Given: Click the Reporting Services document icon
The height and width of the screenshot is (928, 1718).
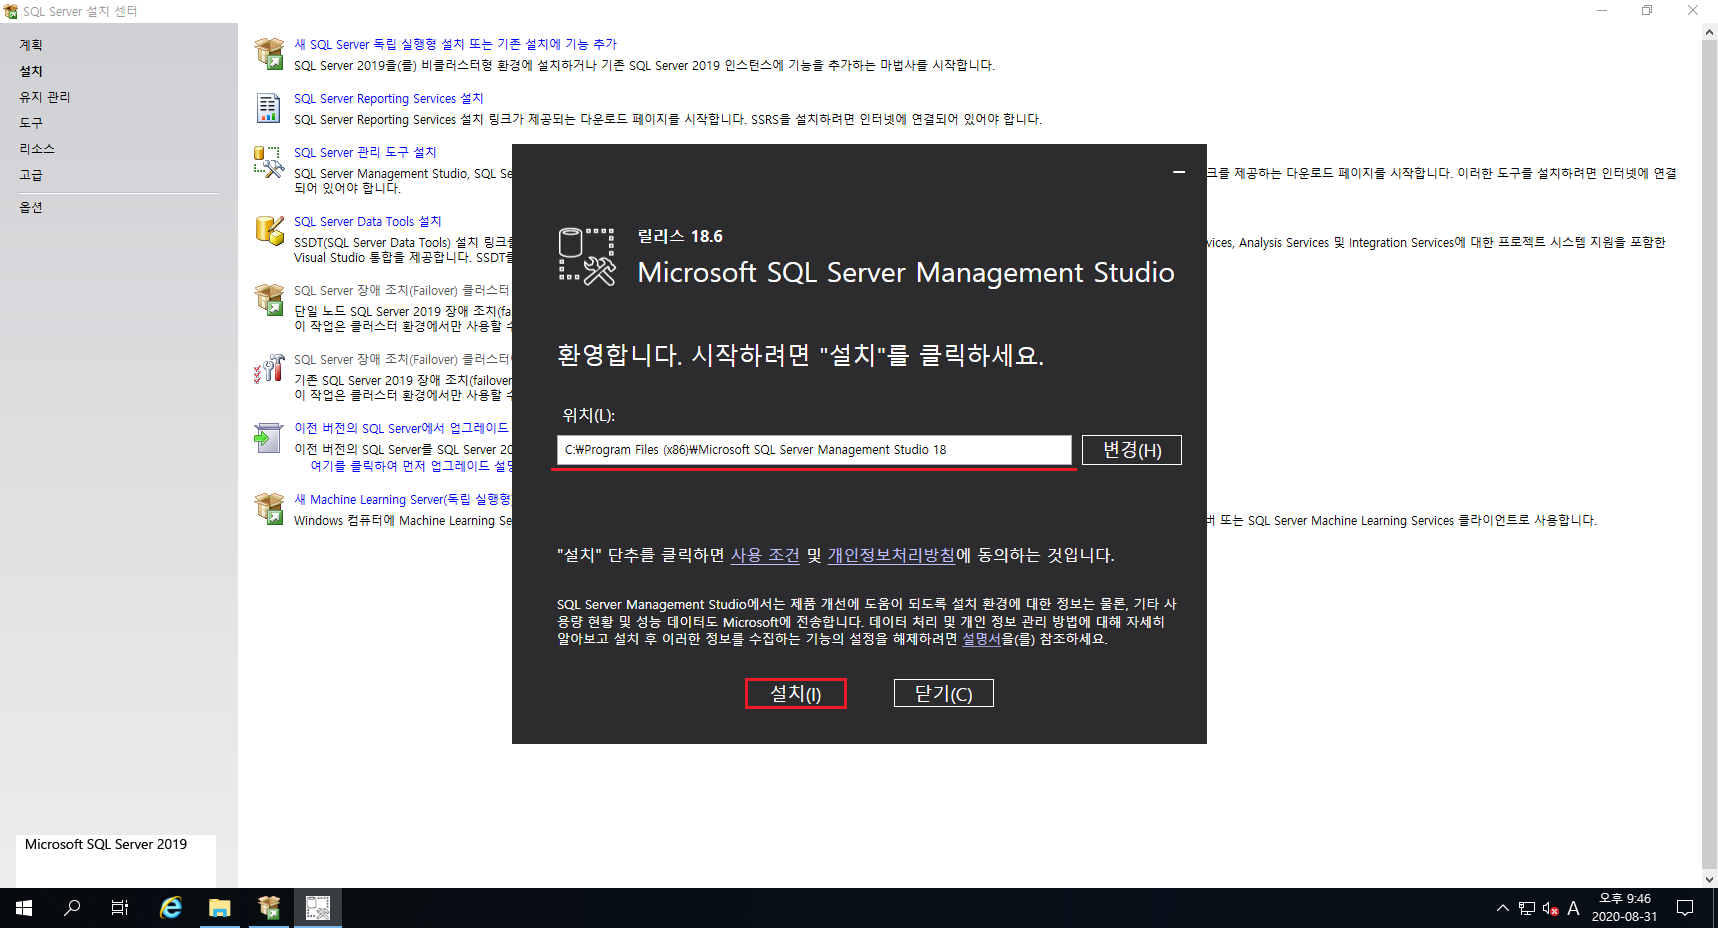Looking at the screenshot, I should [x=269, y=108].
